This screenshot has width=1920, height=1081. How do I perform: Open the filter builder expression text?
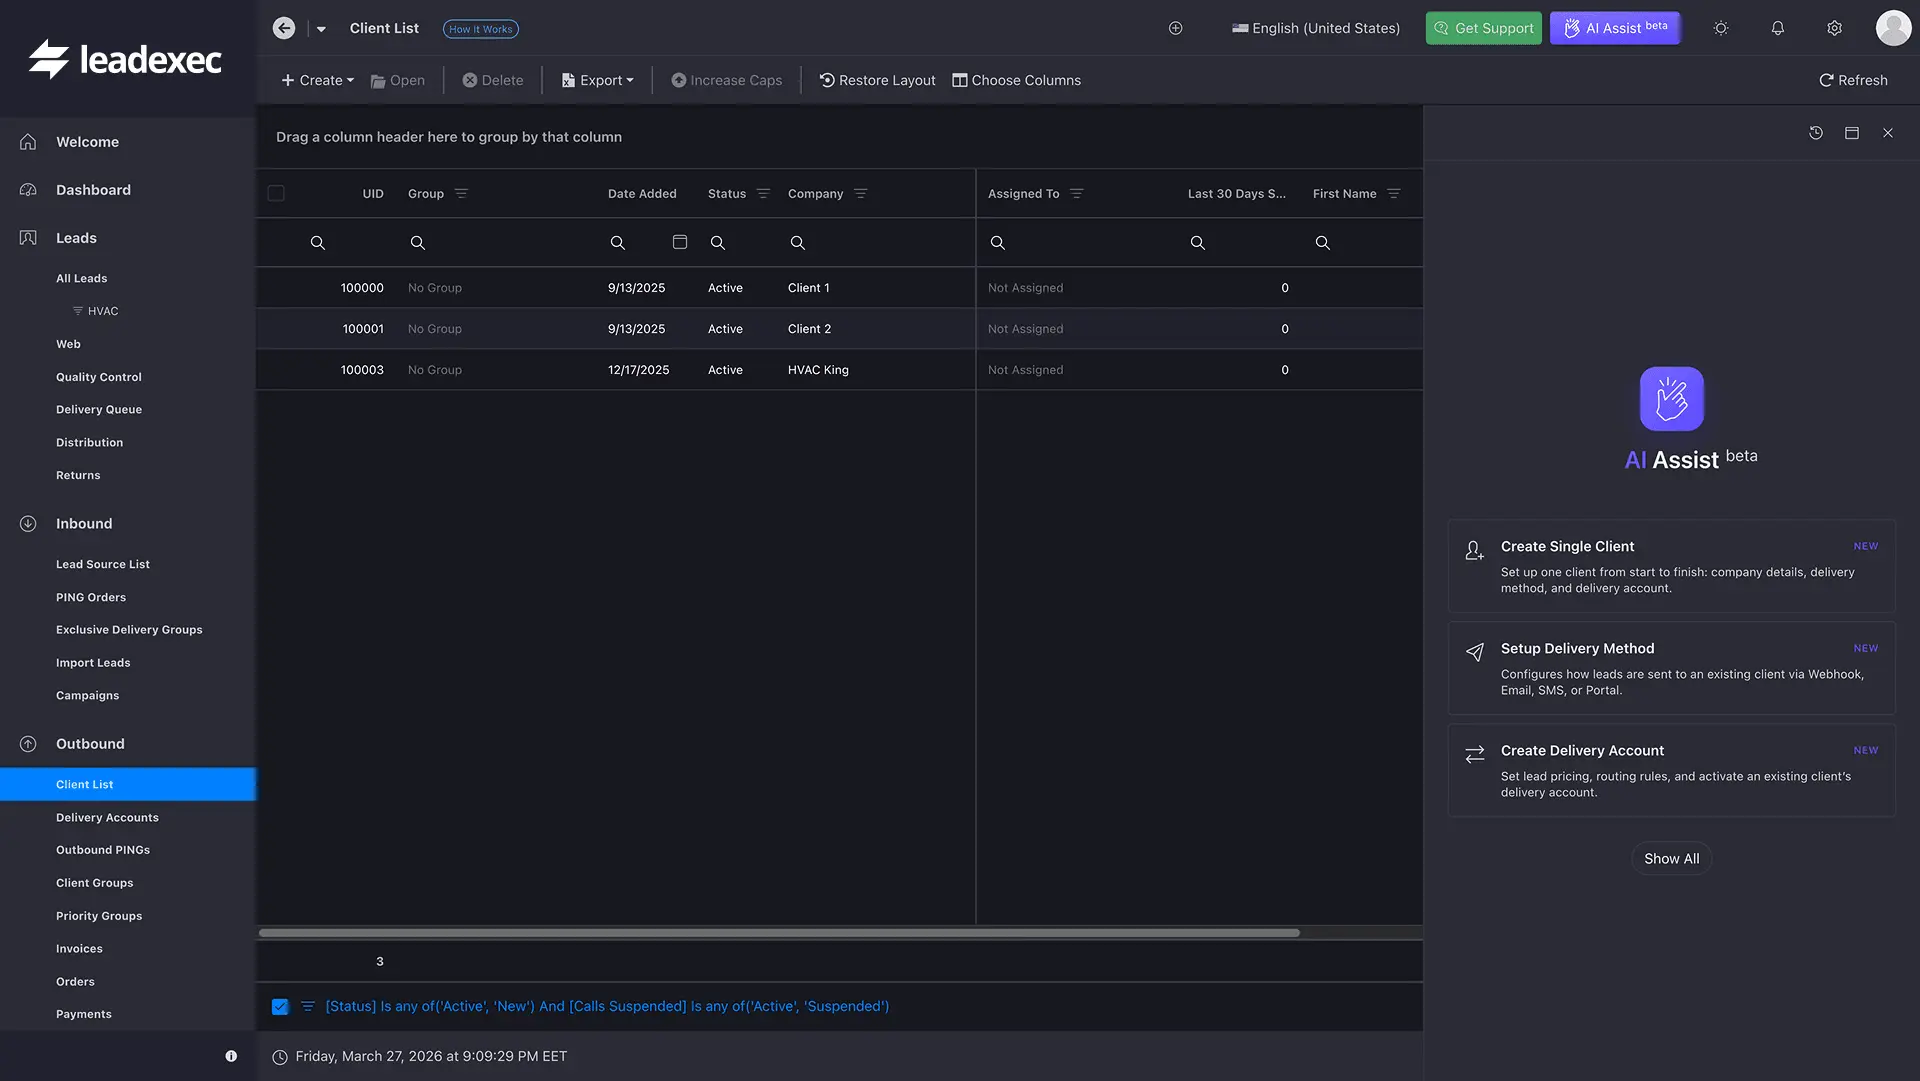607,1006
